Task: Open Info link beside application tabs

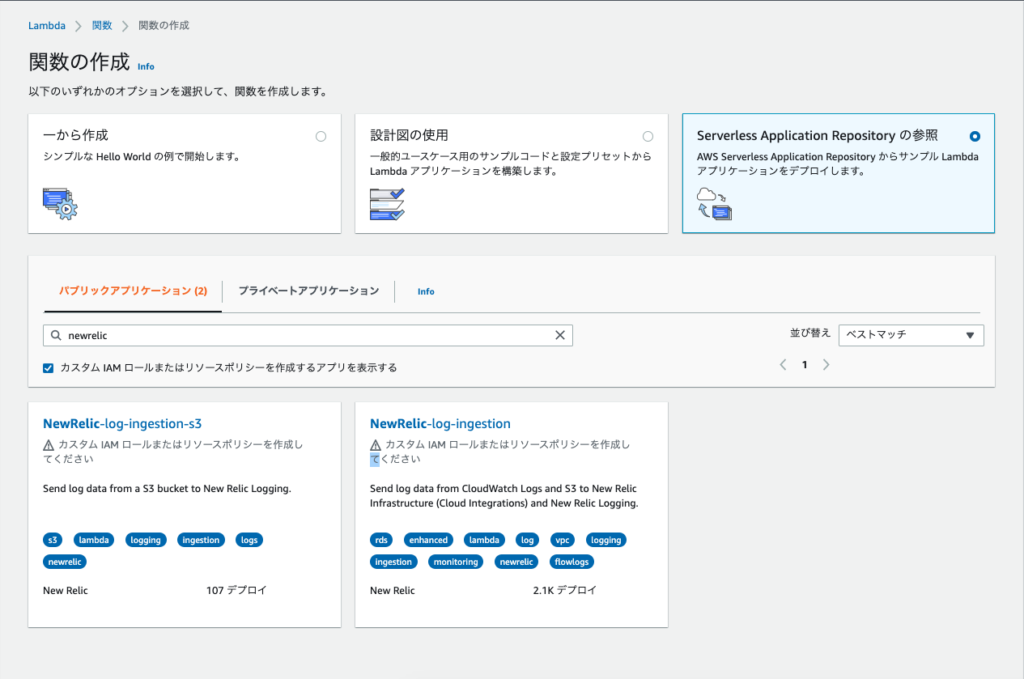Action: [x=426, y=292]
